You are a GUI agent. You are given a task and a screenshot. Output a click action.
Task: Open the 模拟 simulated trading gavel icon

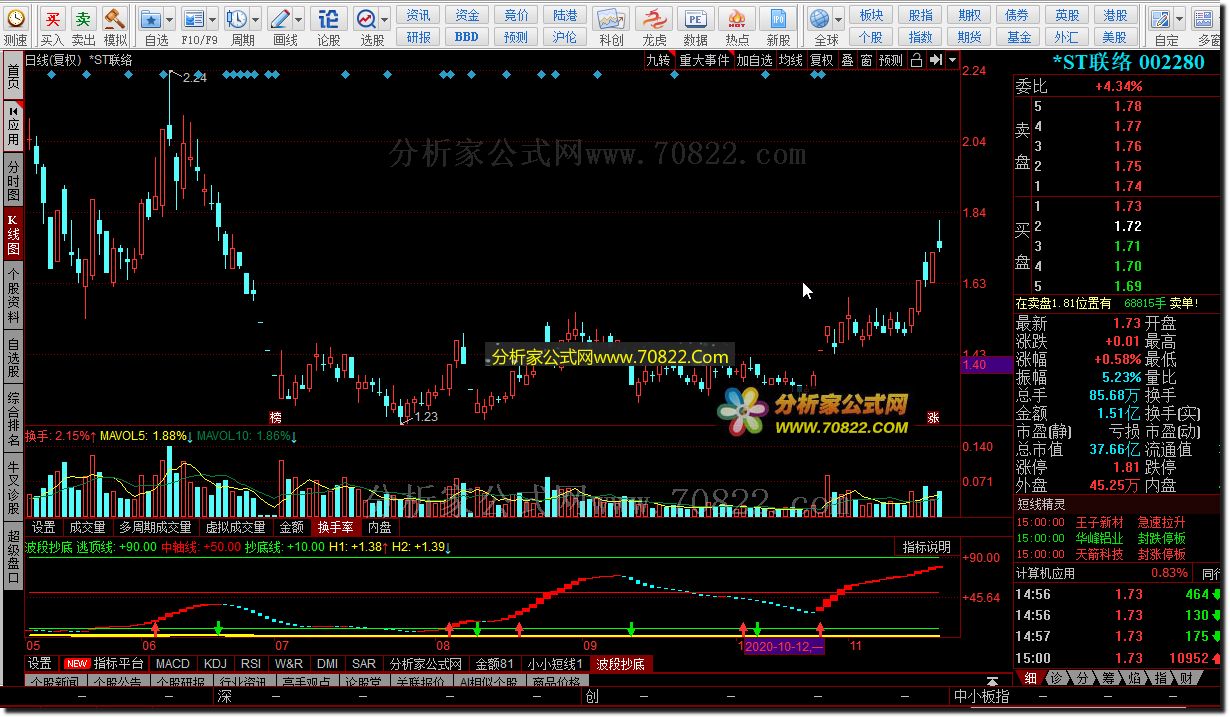tap(115, 18)
